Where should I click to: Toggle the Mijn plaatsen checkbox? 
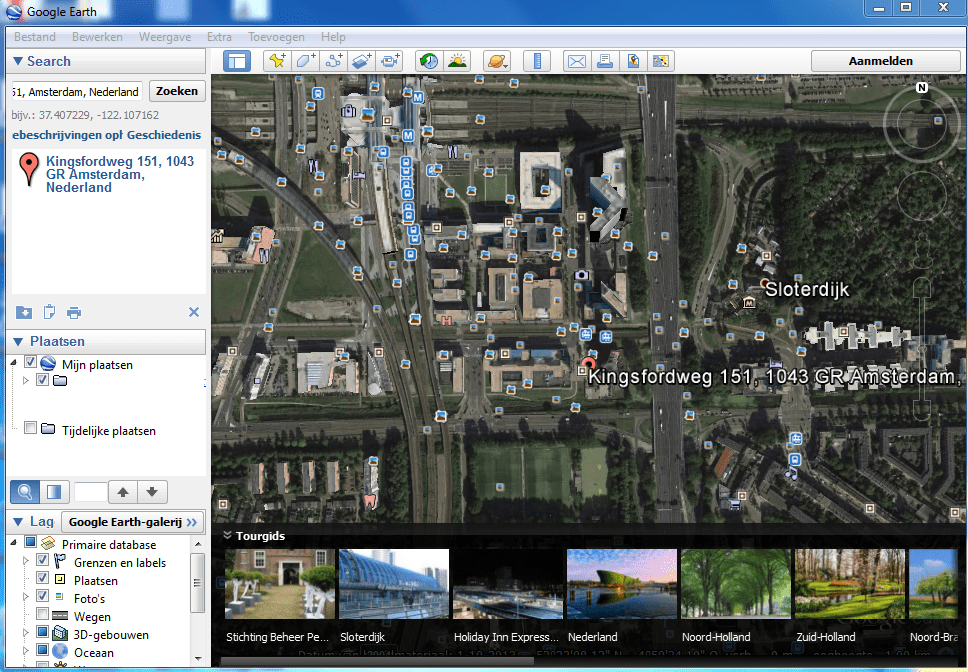(30, 362)
